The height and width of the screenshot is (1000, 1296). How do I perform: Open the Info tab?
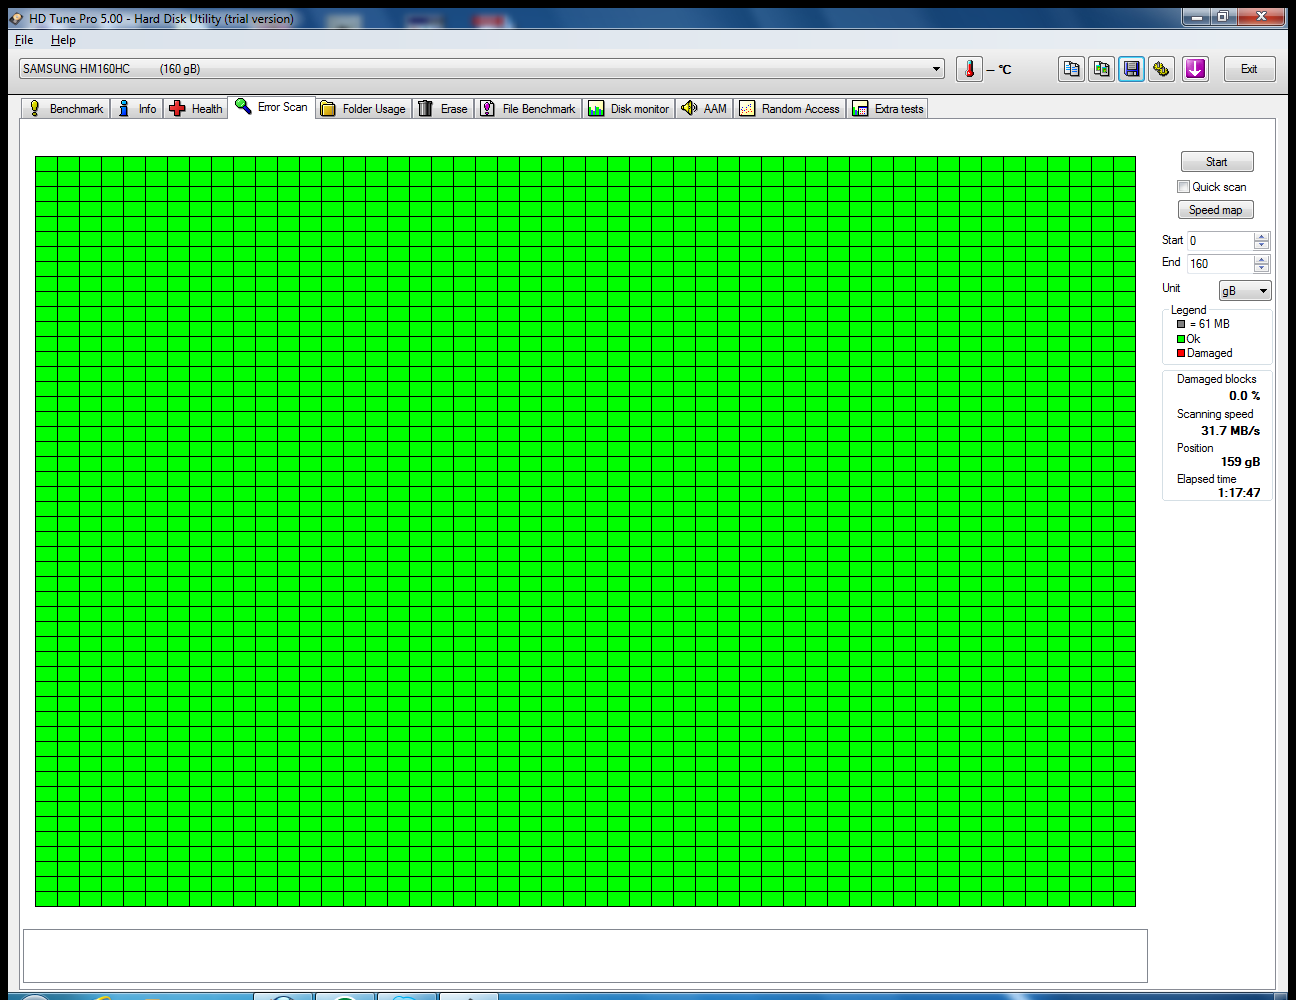137,108
